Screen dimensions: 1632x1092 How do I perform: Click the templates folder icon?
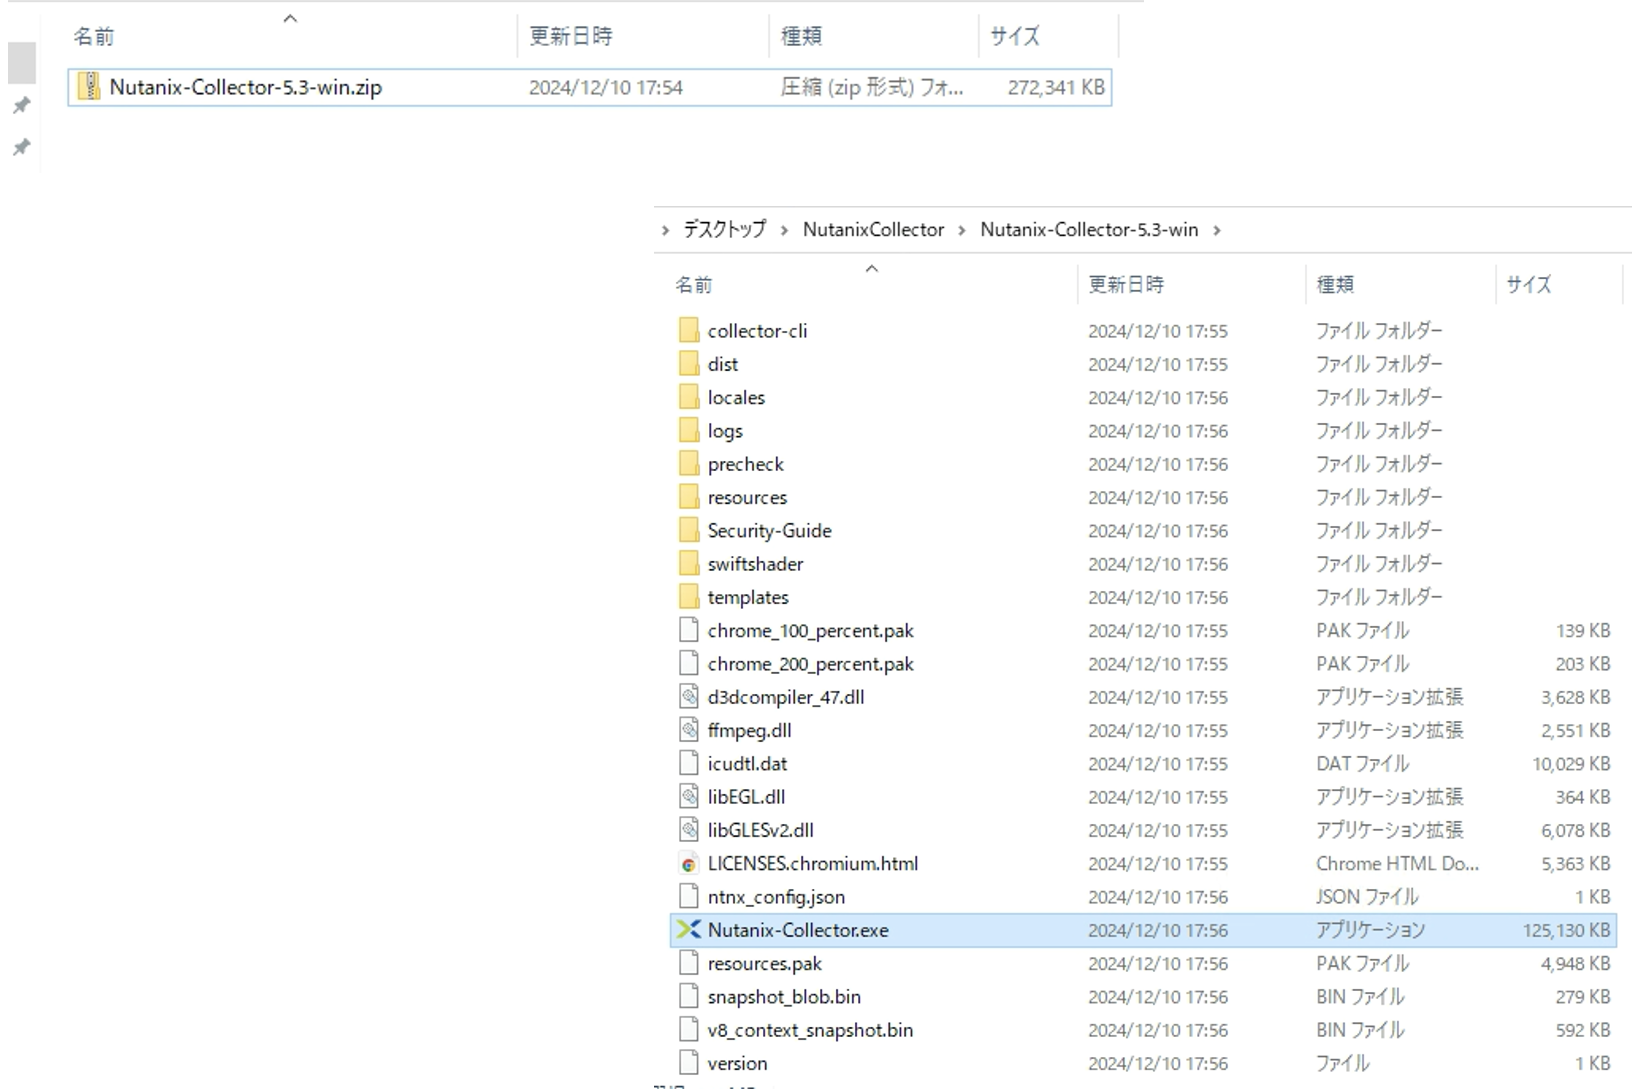coord(689,597)
